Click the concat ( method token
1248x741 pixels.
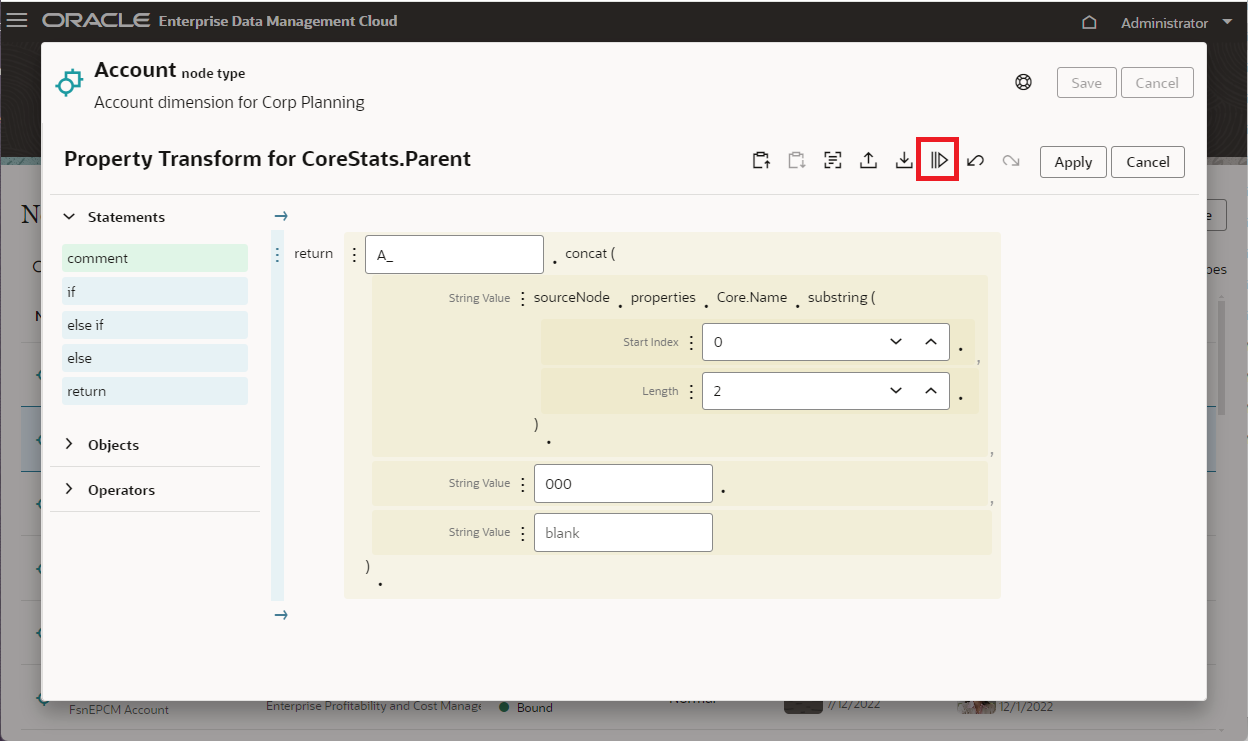[590, 254]
